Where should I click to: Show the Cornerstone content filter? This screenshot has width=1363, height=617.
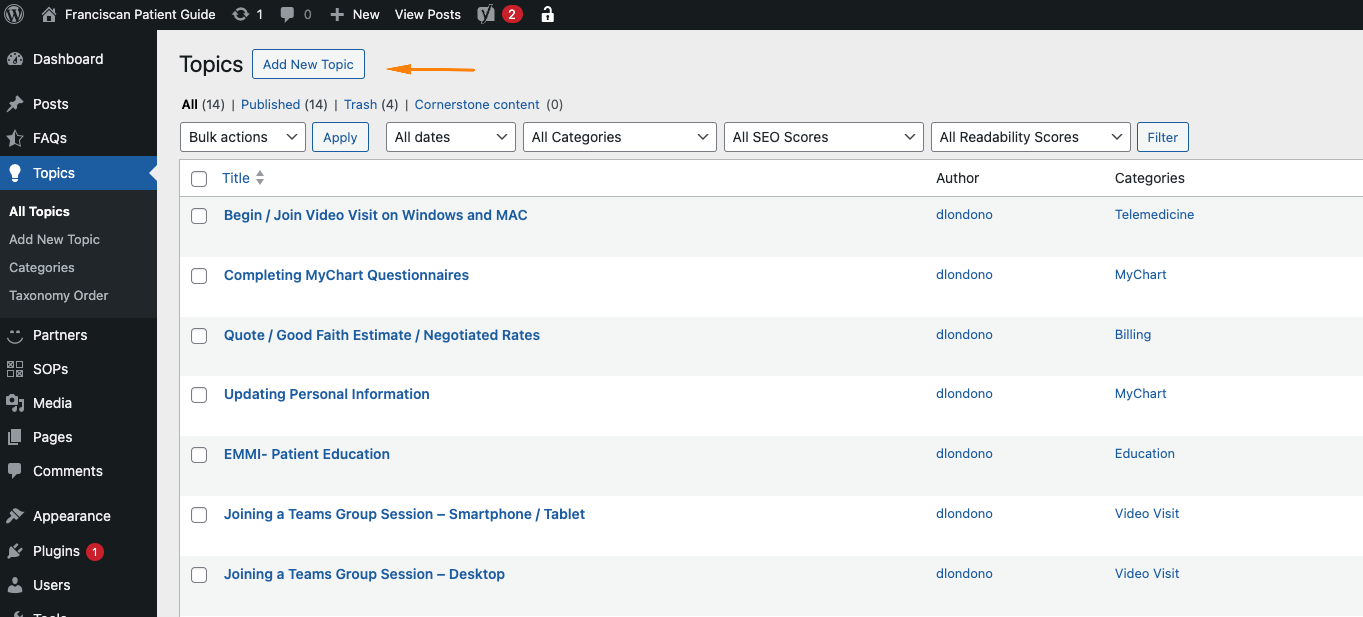pyautogui.click(x=477, y=104)
